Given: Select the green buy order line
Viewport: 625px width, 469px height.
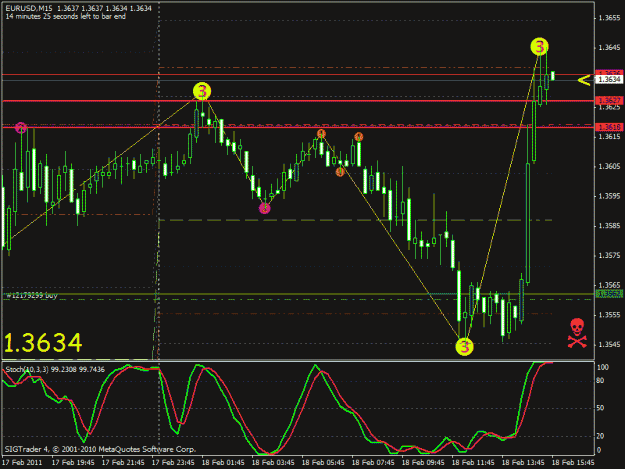Looking at the screenshot, I should pyautogui.click(x=298, y=294).
